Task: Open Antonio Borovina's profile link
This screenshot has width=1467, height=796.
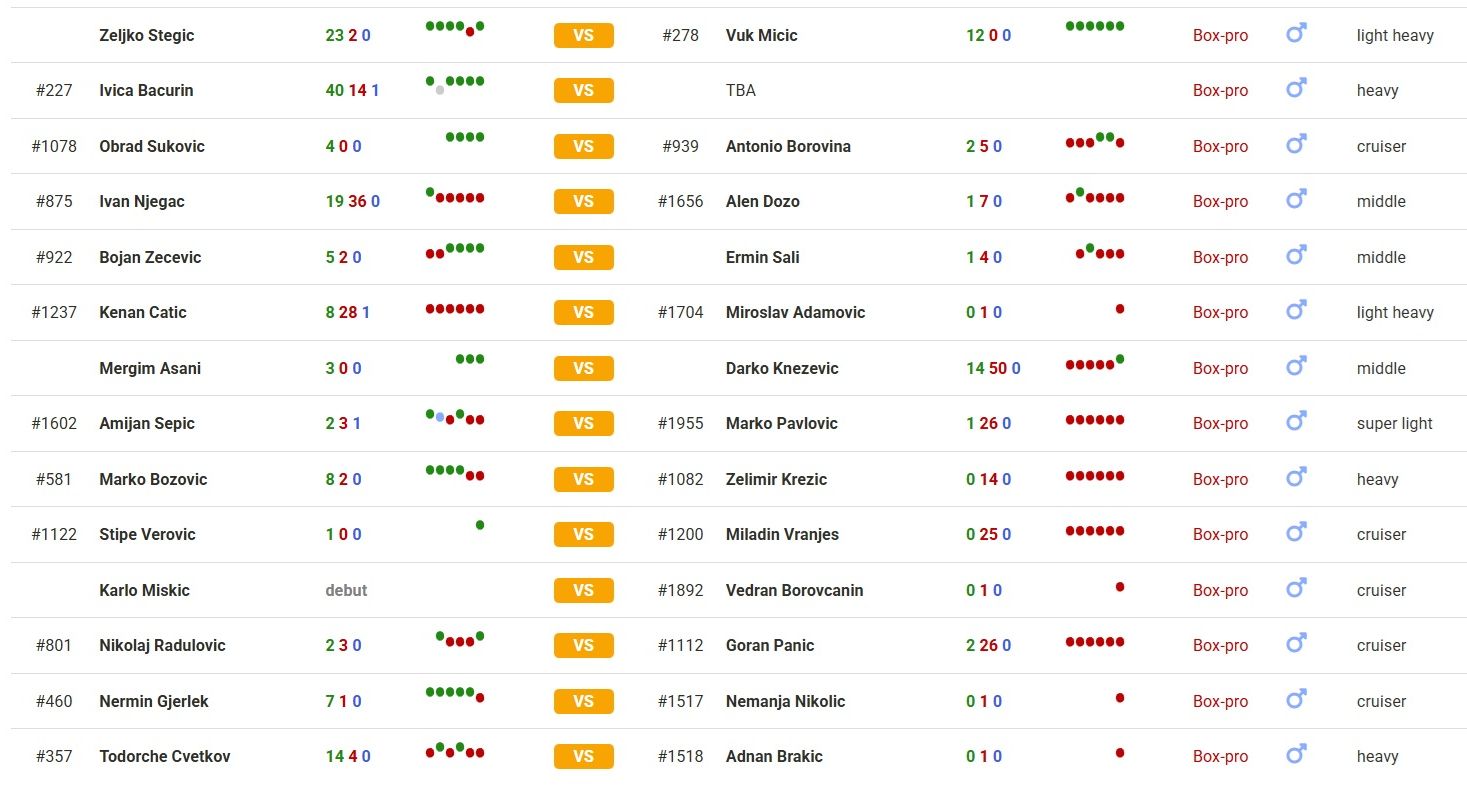Action: [788, 146]
